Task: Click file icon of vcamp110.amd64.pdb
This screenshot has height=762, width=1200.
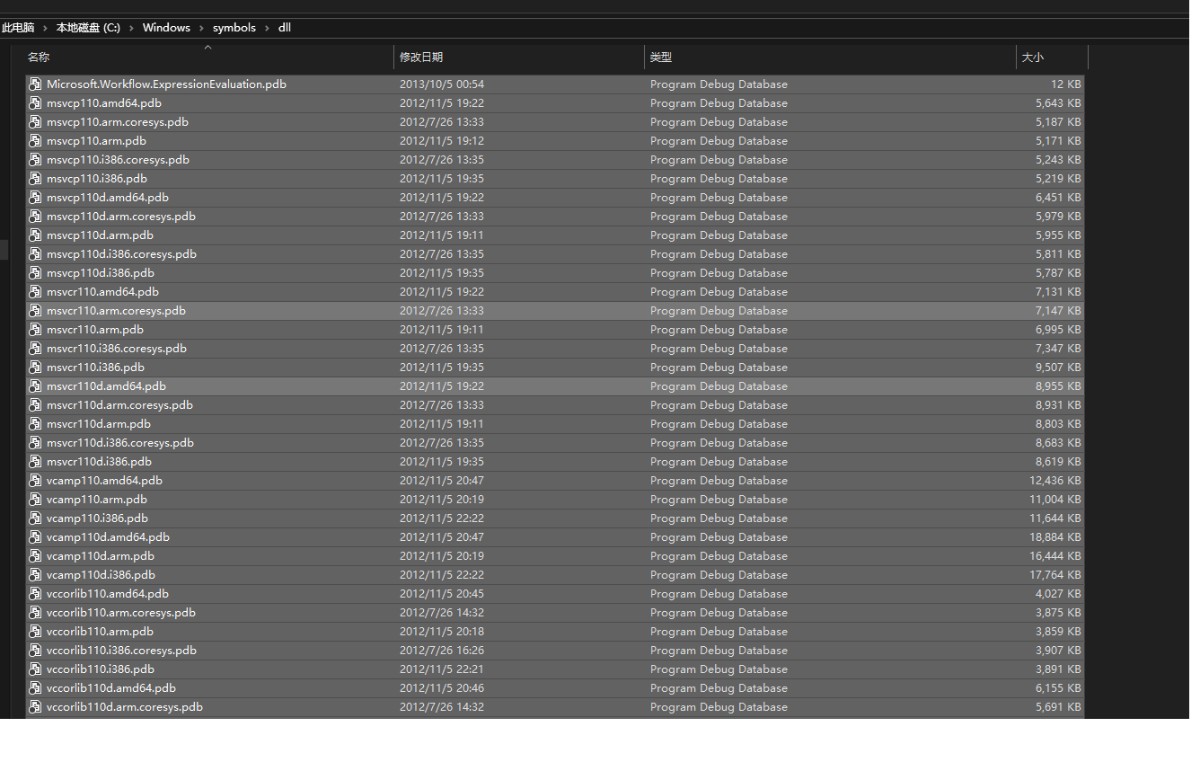Action: (x=35, y=481)
